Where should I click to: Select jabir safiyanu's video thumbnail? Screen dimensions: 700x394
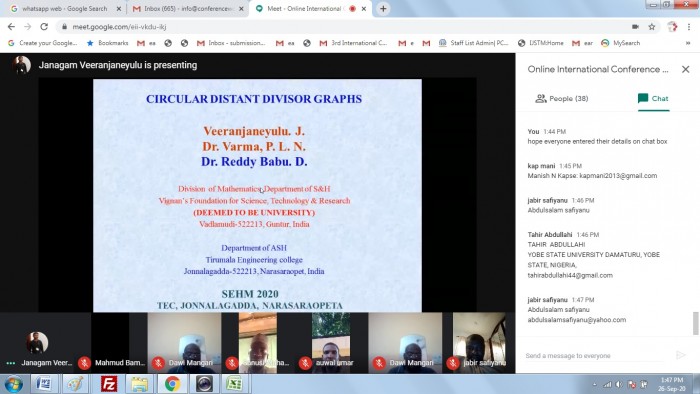pyautogui.click(x=479, y=343)
